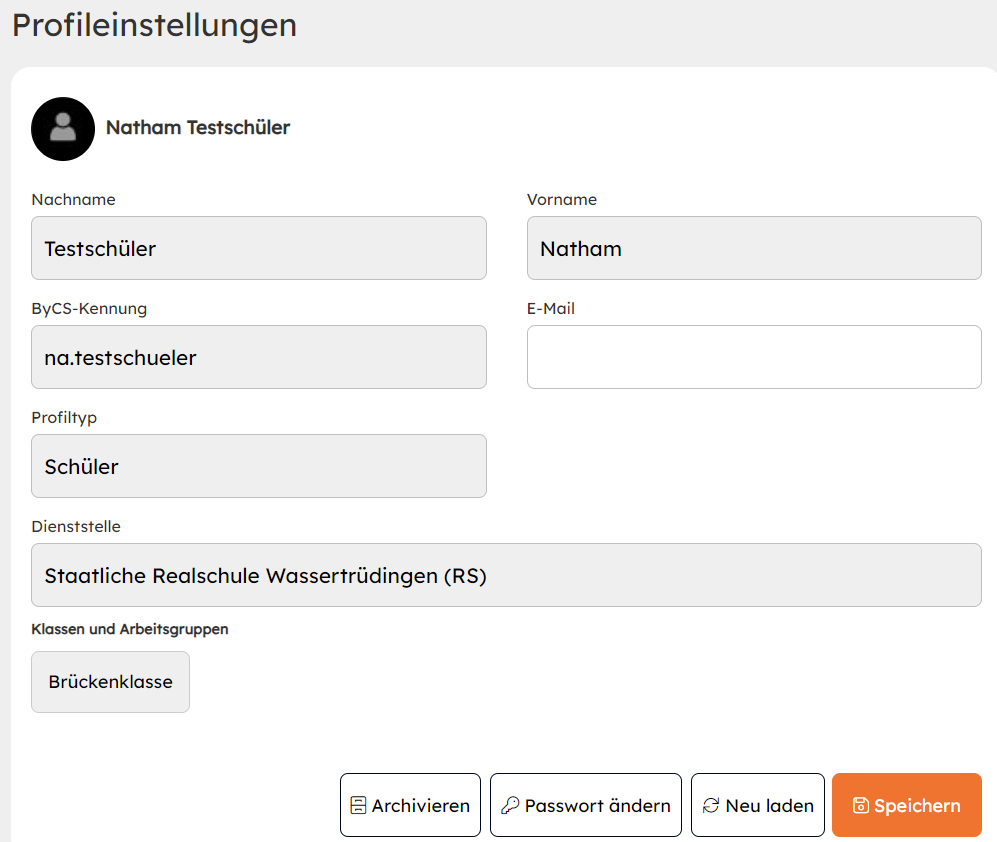997x842 pixels.
Task: Focus the empty E-Mail input field
Action: (x=753, y=357)
